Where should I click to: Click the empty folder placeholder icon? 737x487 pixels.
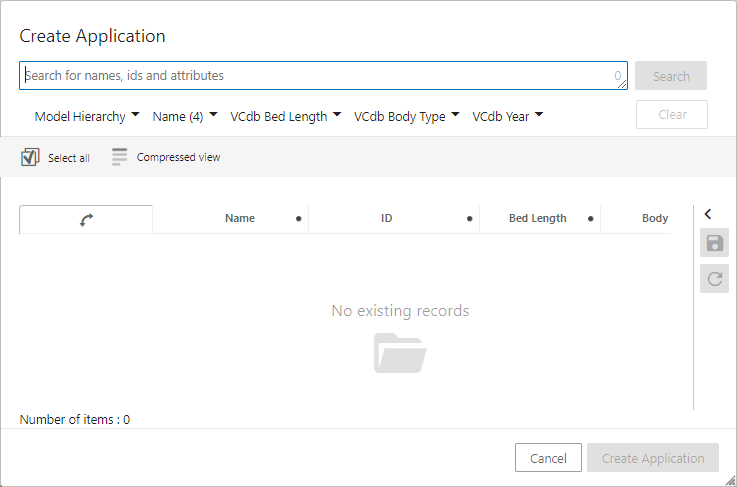[400, 353]
